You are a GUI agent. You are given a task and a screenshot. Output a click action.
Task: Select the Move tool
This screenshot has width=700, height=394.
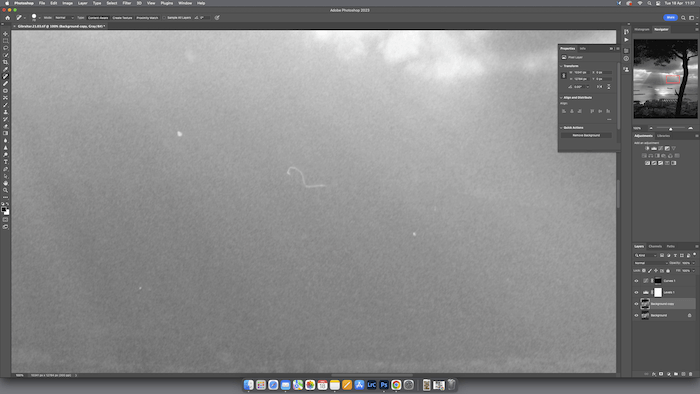click(5, 34)
